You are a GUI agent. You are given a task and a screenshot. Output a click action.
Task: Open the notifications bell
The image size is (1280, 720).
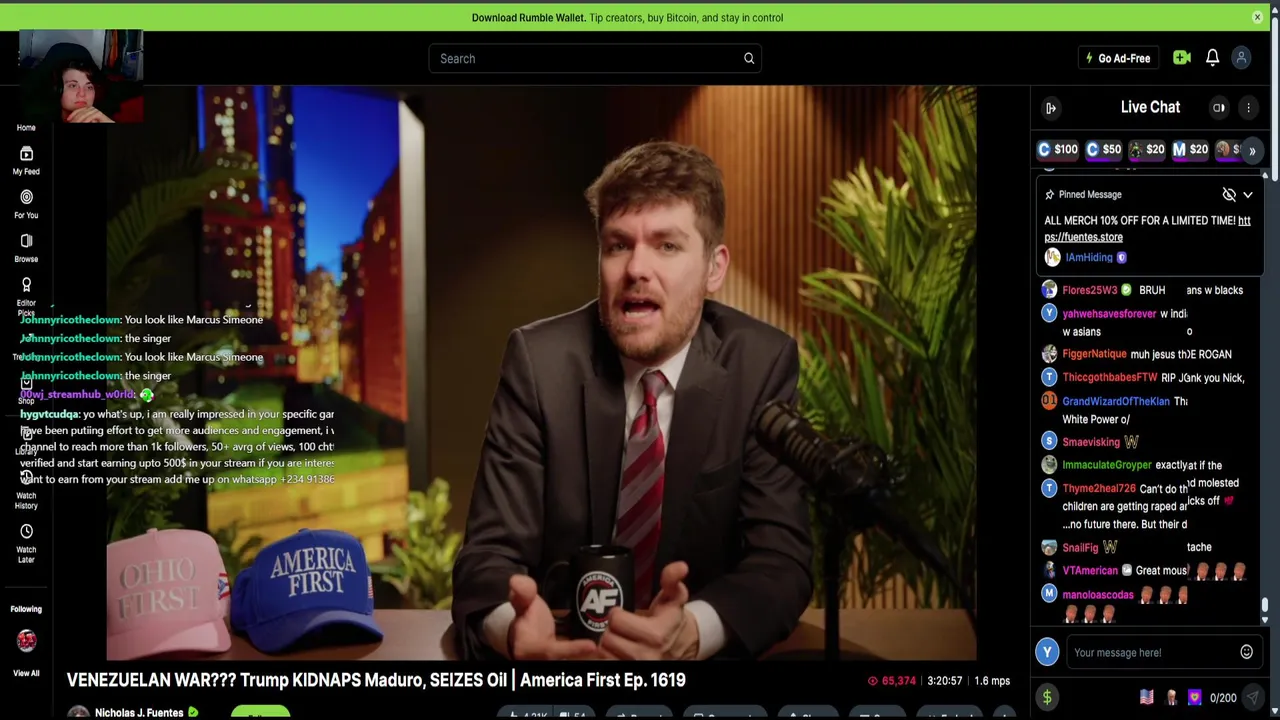pos(1212,58)
